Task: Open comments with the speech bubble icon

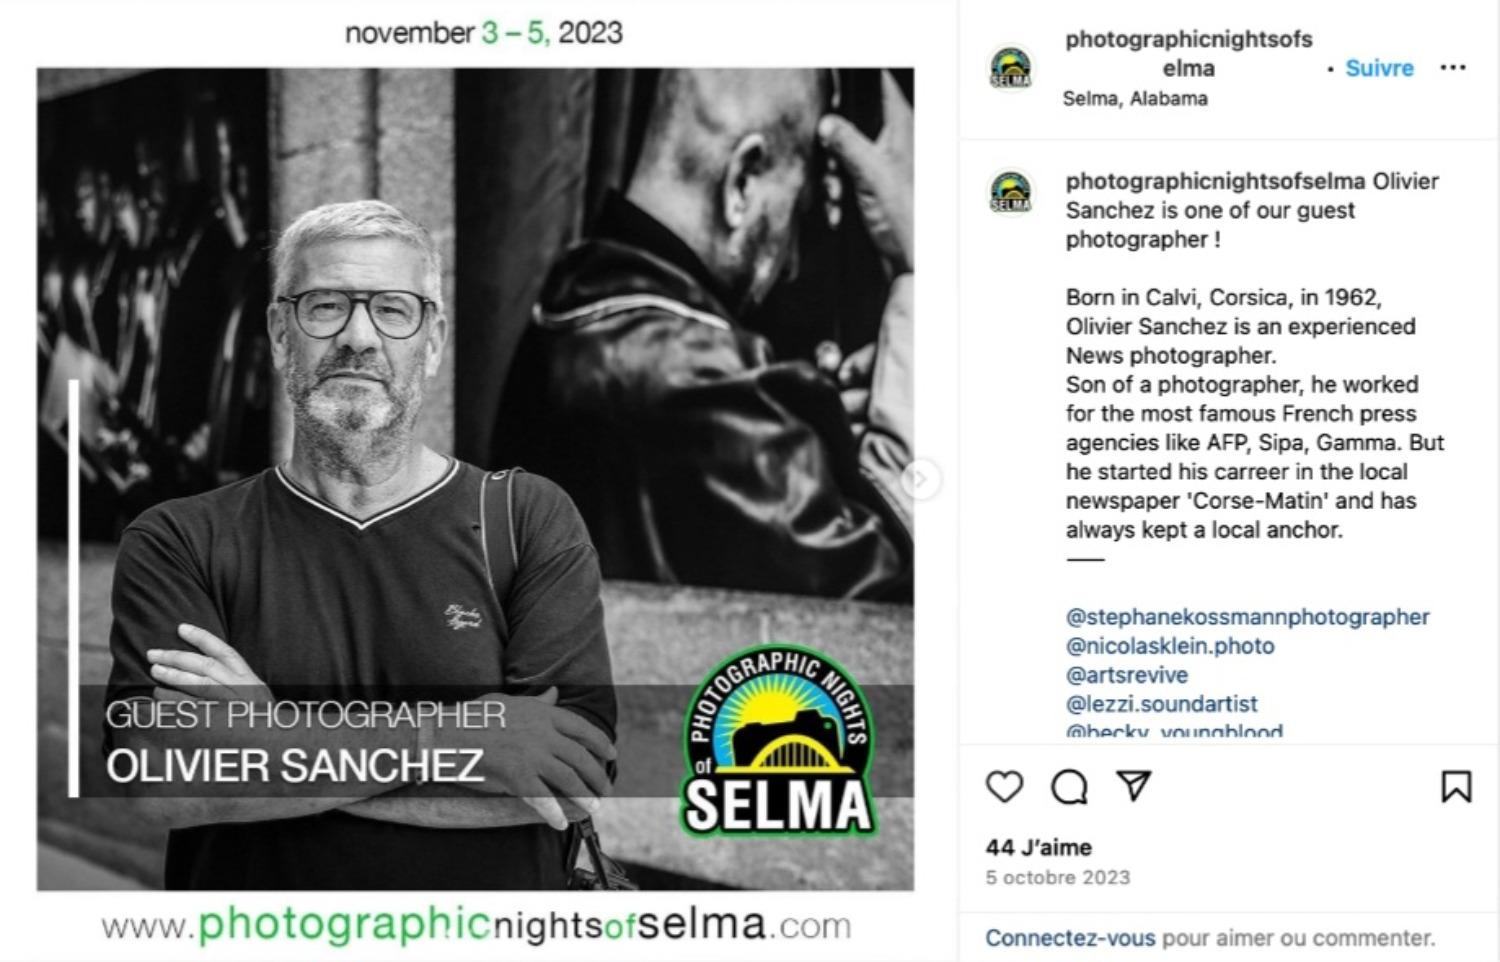Action: [x=1069, y=786]
